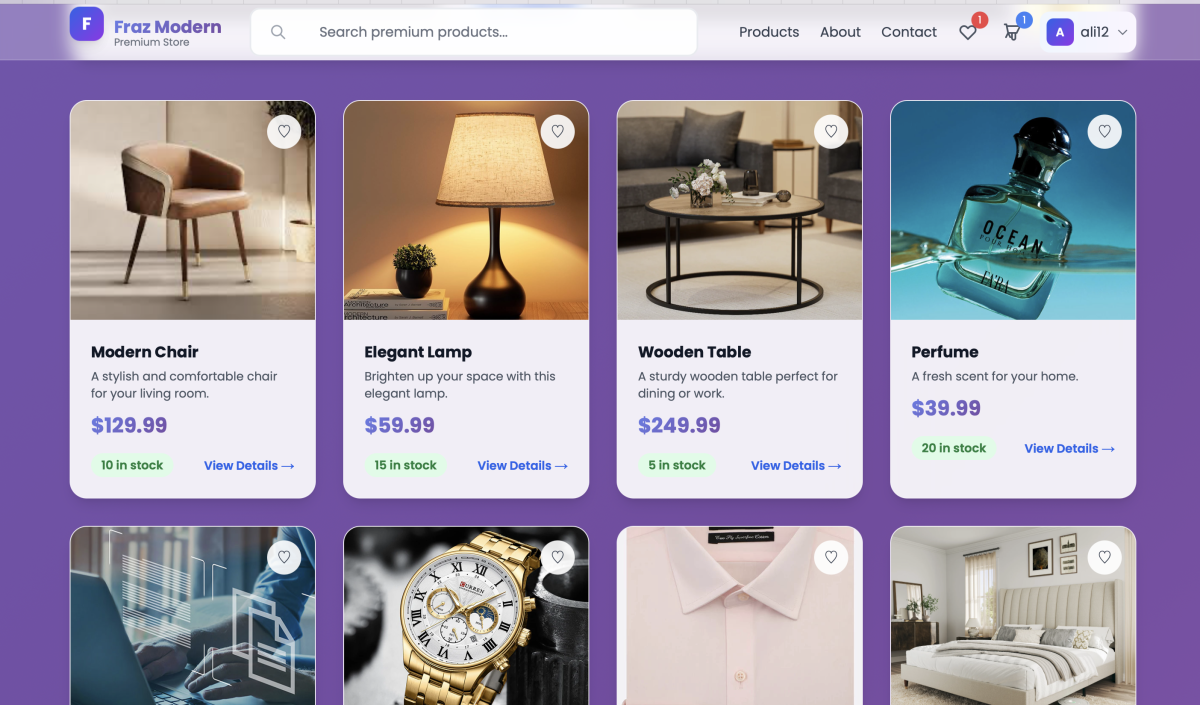Add Wooden Table to wishlist via heart

click(x=831, y=131)
